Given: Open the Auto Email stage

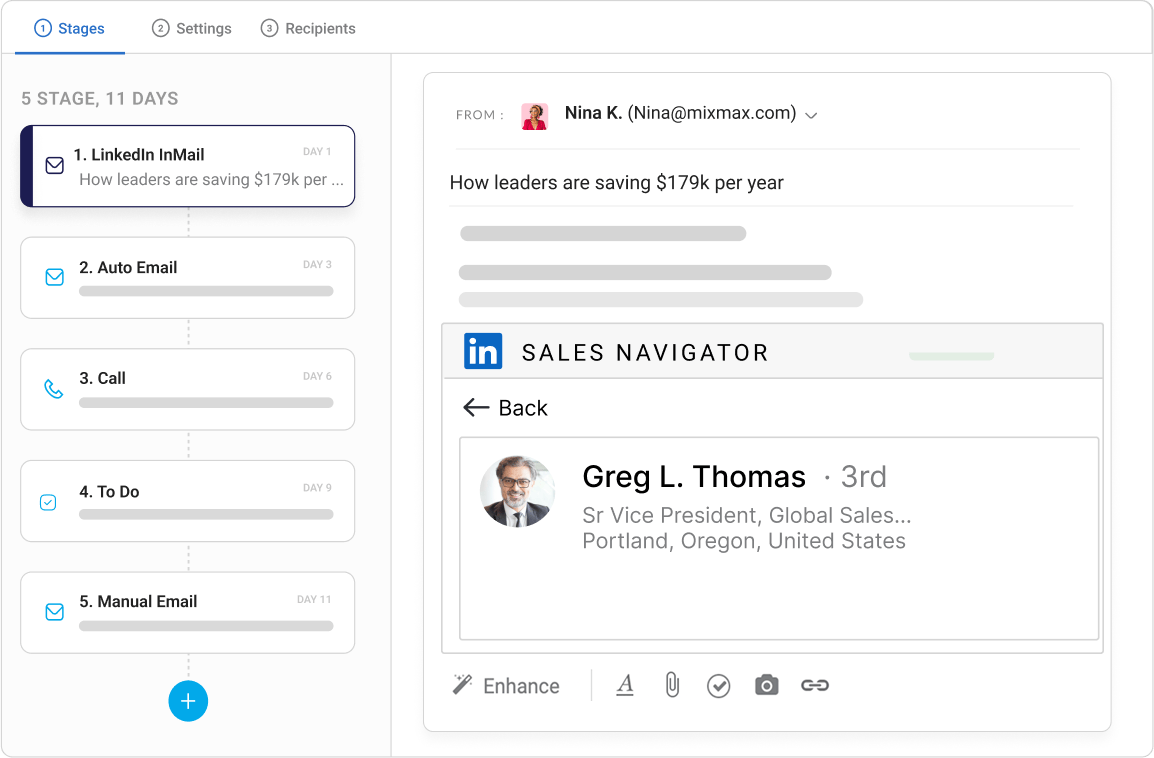Looking at the screenshot, I should 188,277.
